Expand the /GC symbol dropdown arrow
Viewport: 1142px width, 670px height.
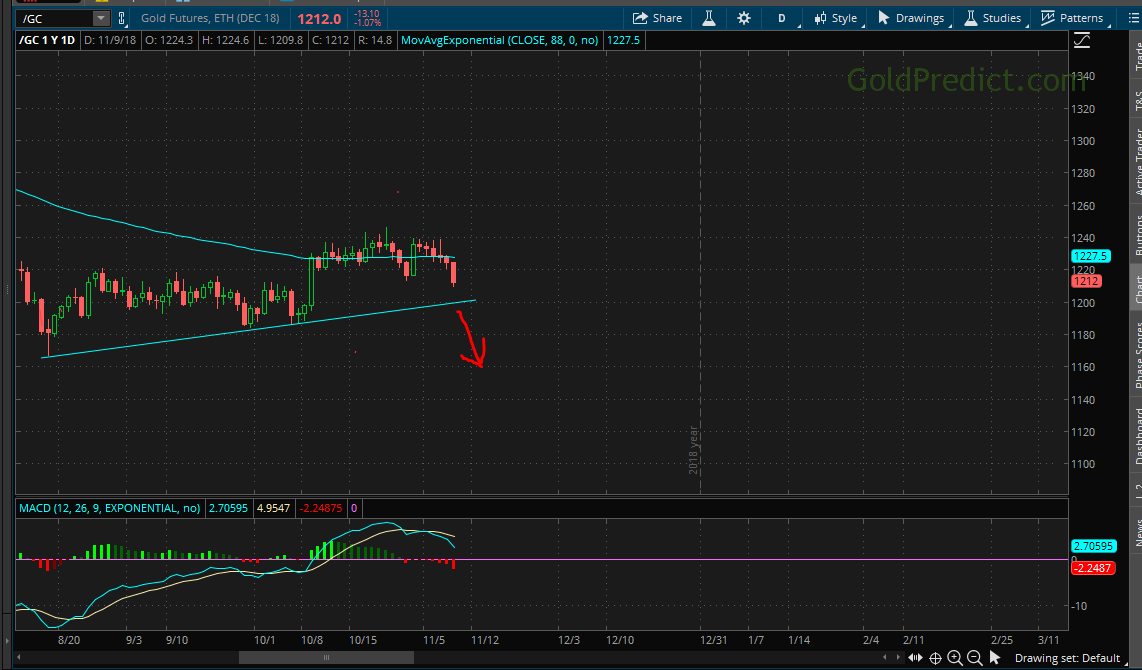(x=100, y=18)
